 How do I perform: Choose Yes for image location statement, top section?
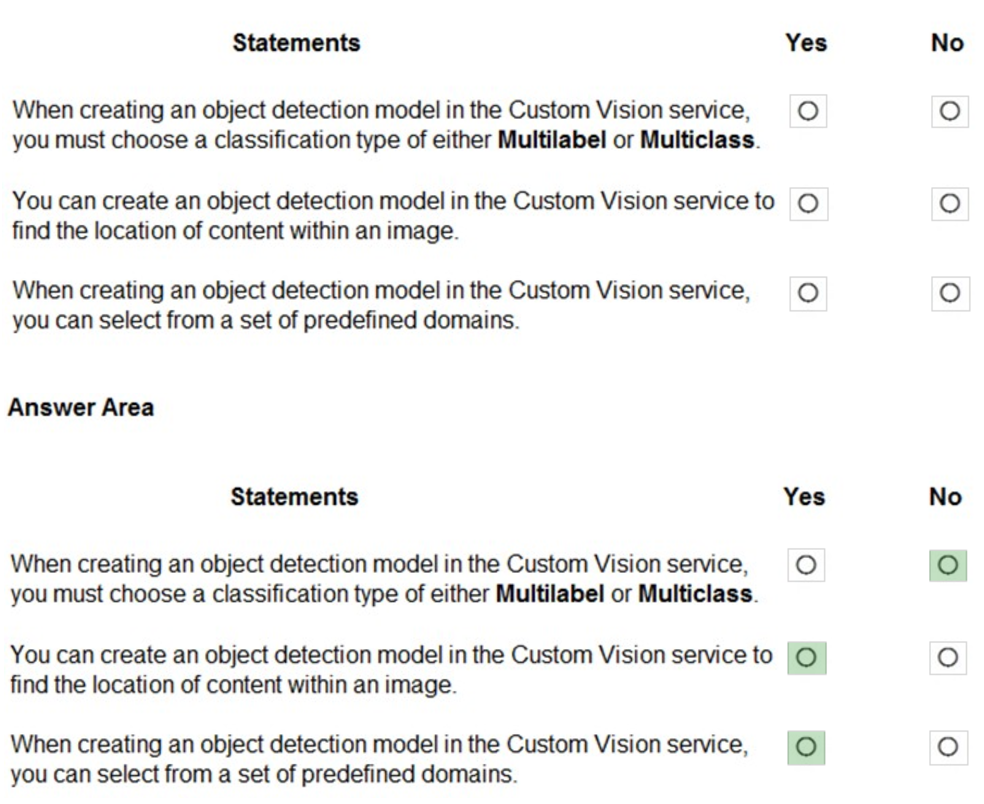coord(808,204)
